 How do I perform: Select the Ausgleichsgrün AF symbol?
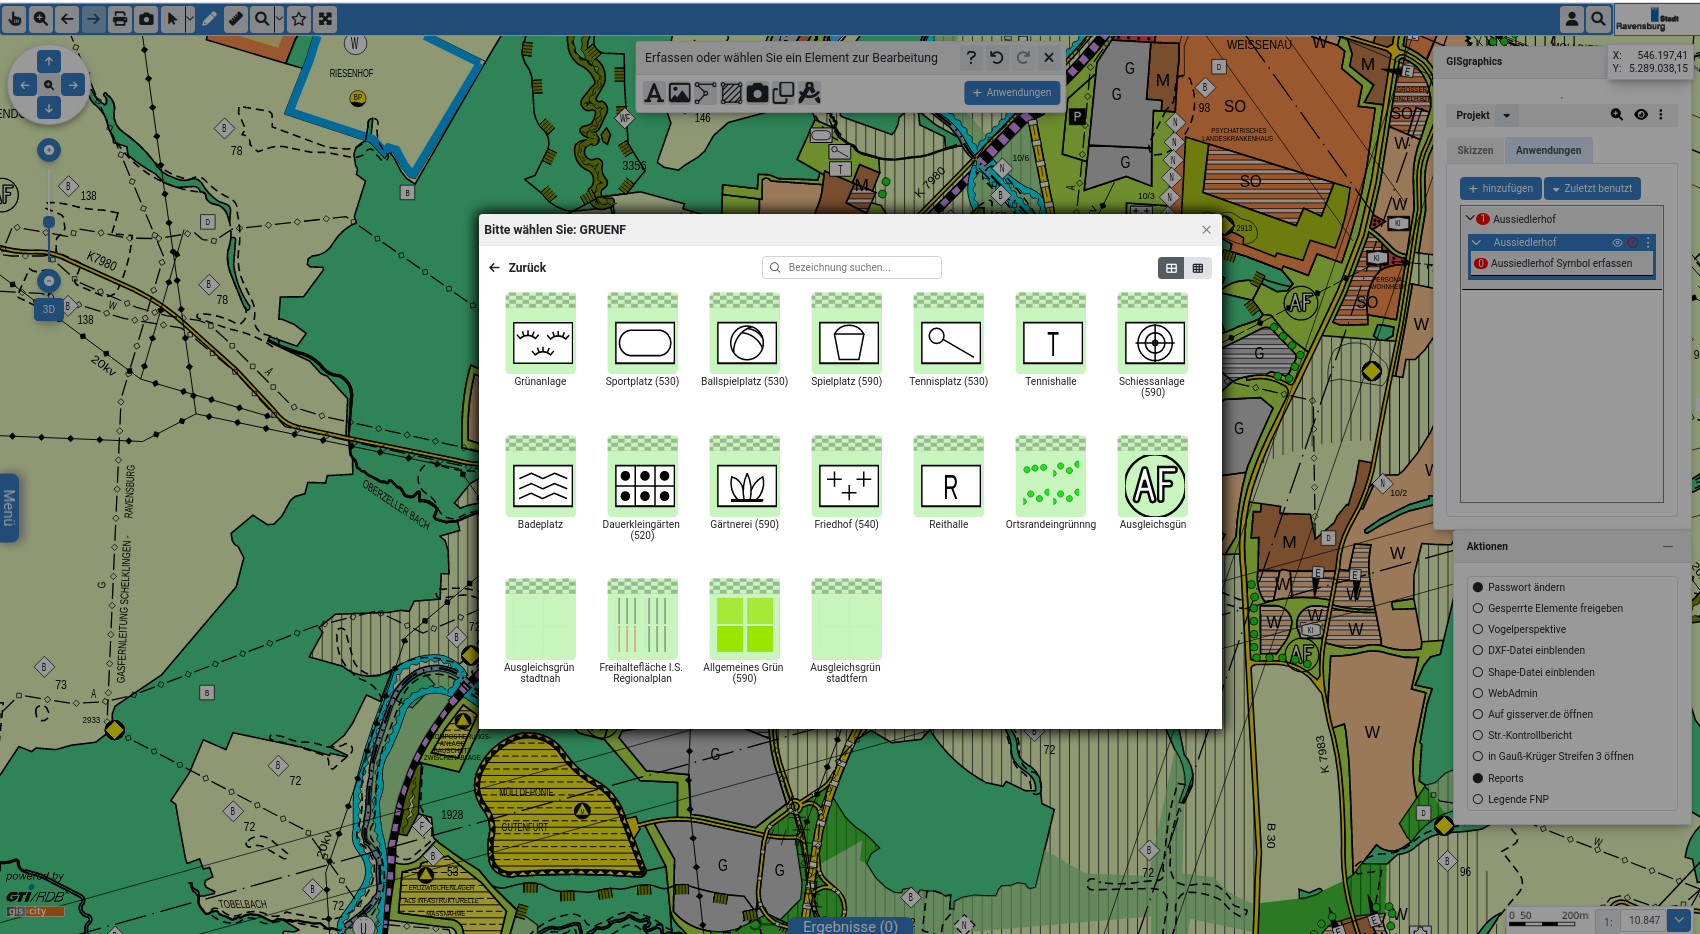(x=1153, y=484)
